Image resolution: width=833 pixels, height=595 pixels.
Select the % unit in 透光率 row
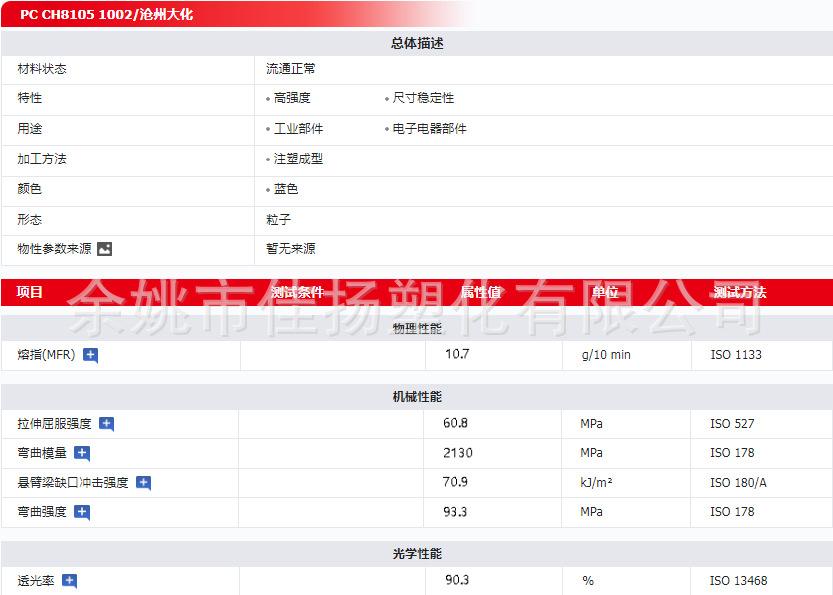point(588,581)
